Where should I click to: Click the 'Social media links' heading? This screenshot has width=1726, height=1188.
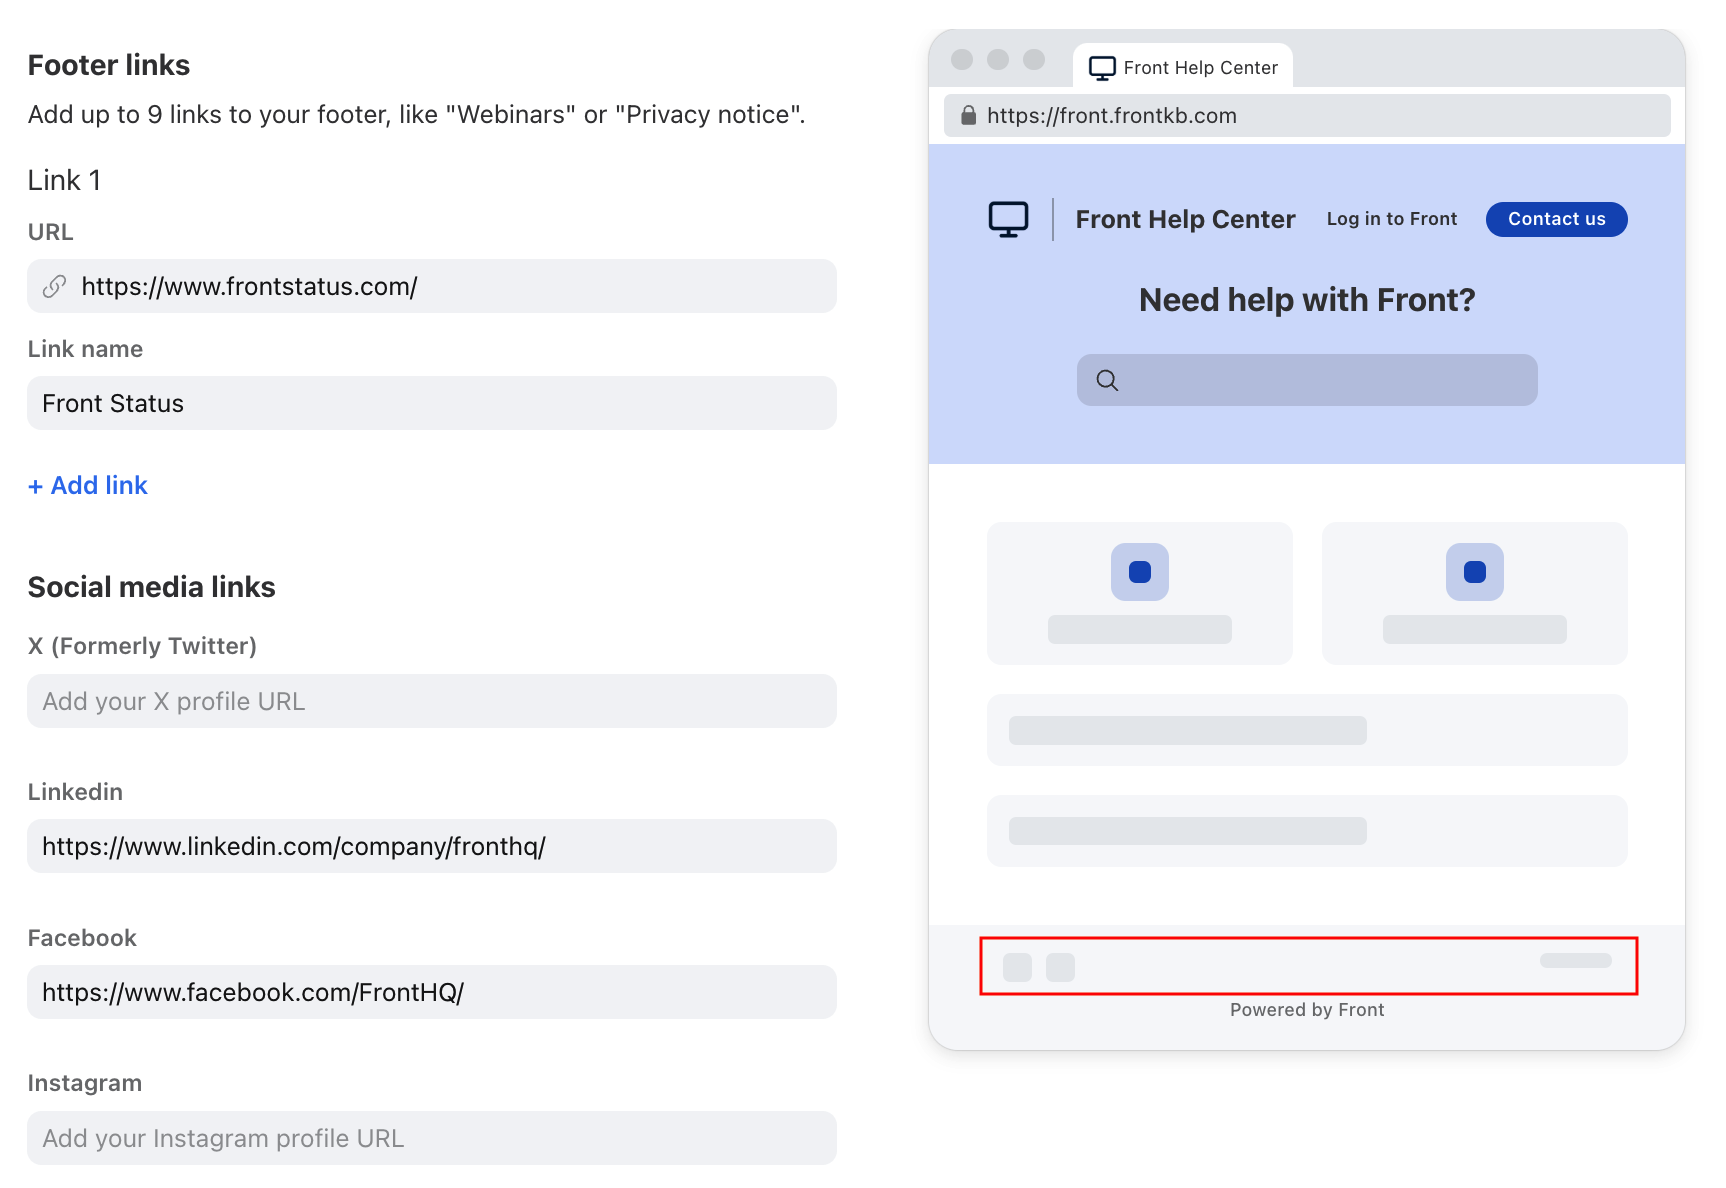coord(152,587)
